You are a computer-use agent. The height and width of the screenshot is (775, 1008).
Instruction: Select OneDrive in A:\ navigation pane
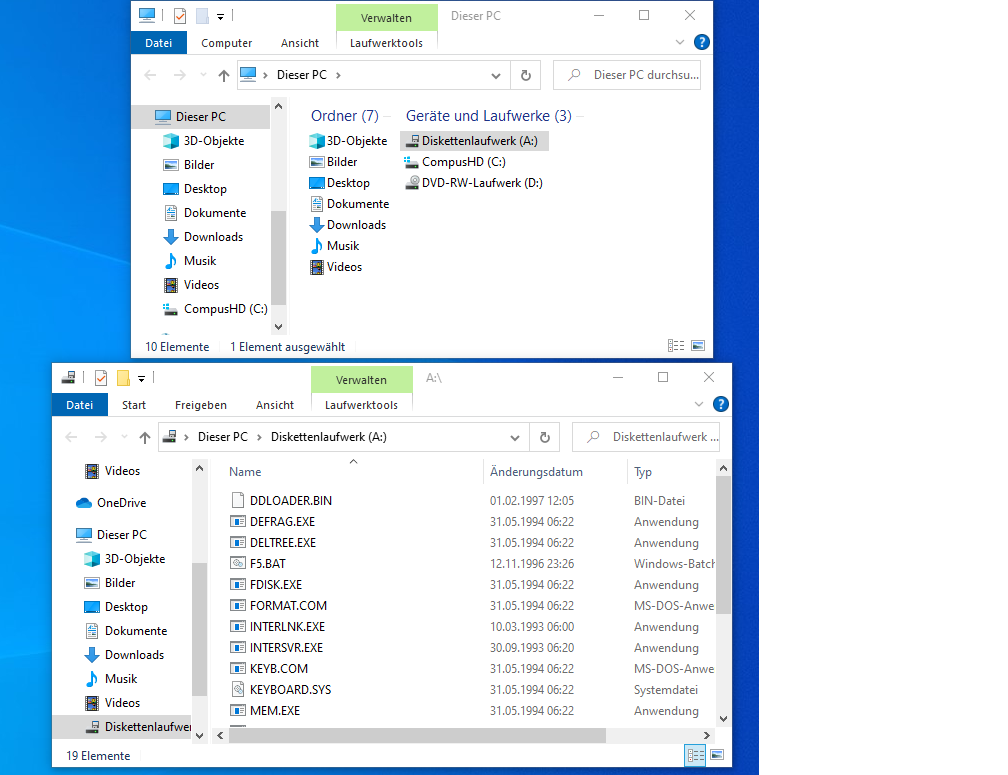coord(111,503)
